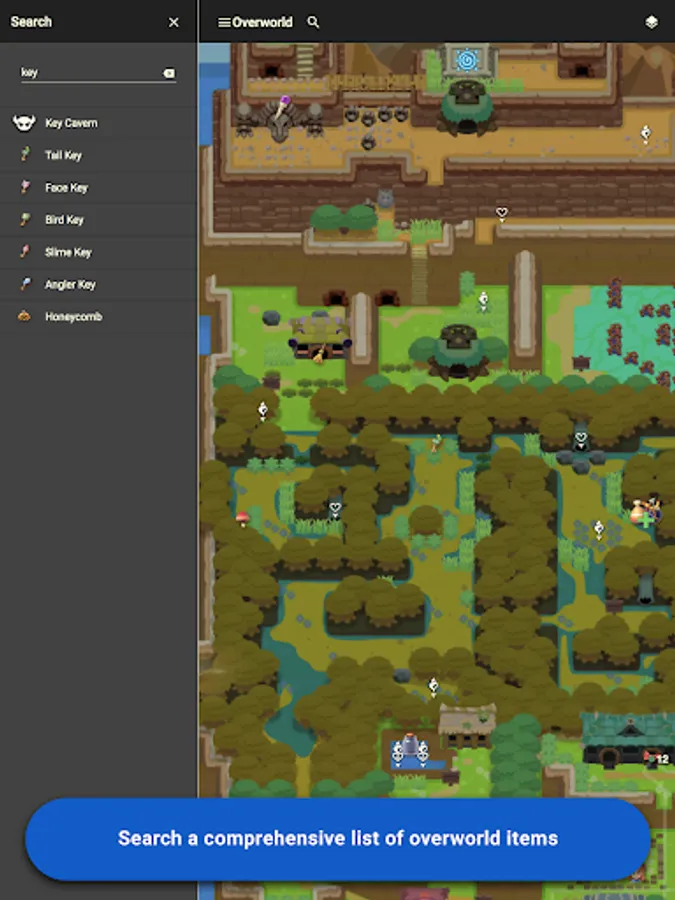Click the small thatched hut near forest bottom
Viewport: 675px width, 900px height.
(x=467, y=726)
